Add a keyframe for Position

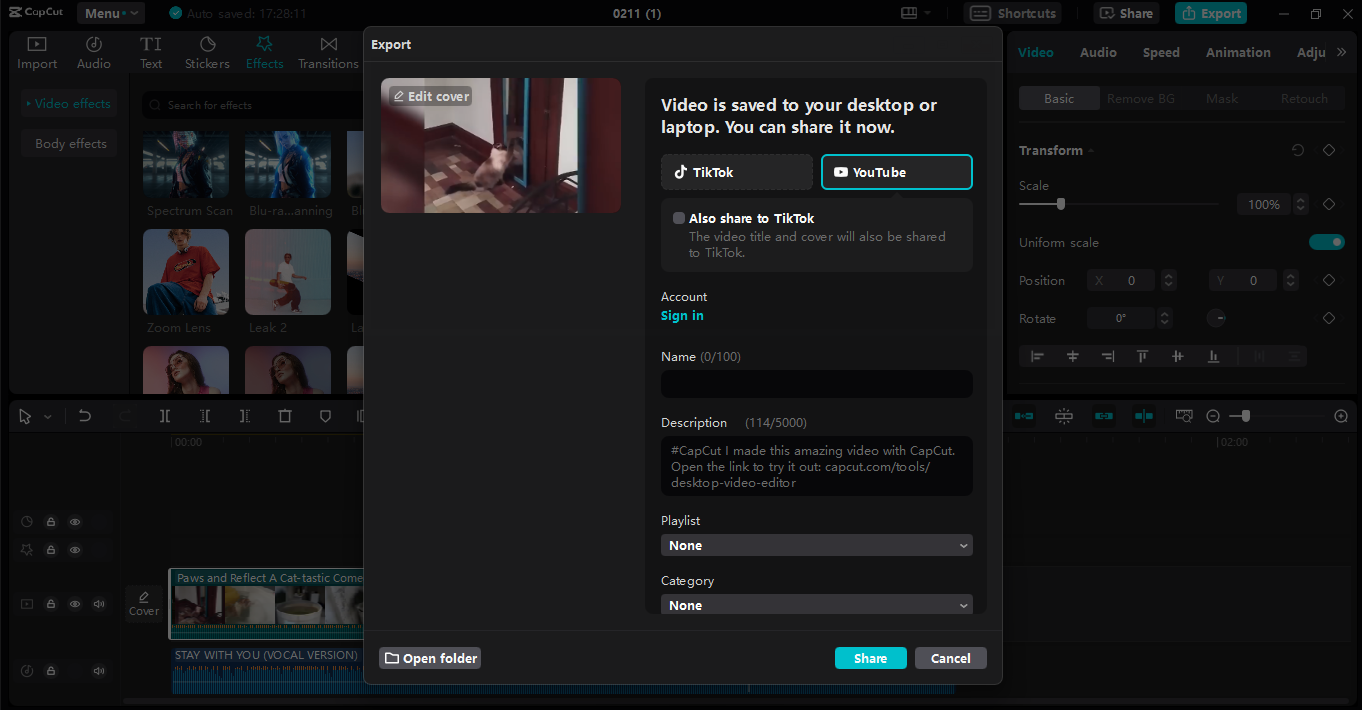pos(1329,281)
